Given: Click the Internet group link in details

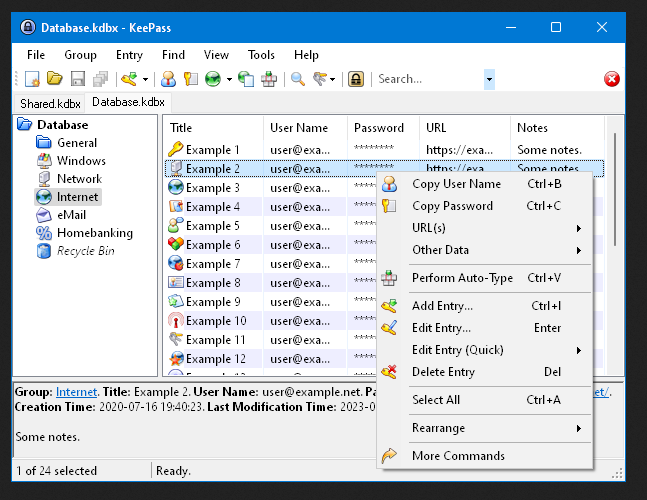Looking at the screenshot, I should click(76, 392).
